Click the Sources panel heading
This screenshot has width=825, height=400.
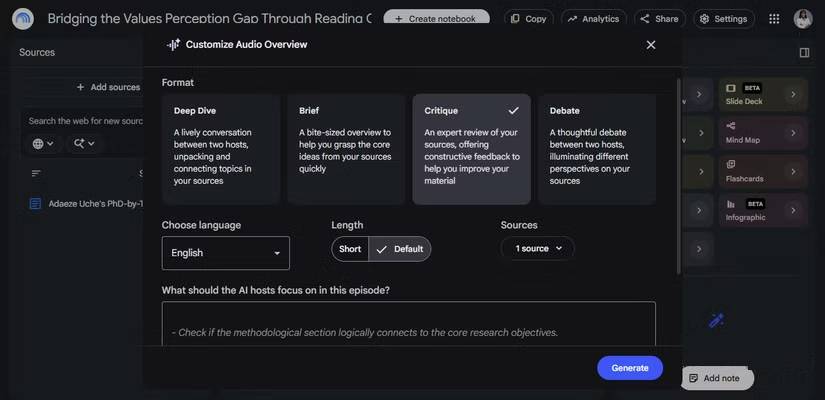click(x=37, y=53)
